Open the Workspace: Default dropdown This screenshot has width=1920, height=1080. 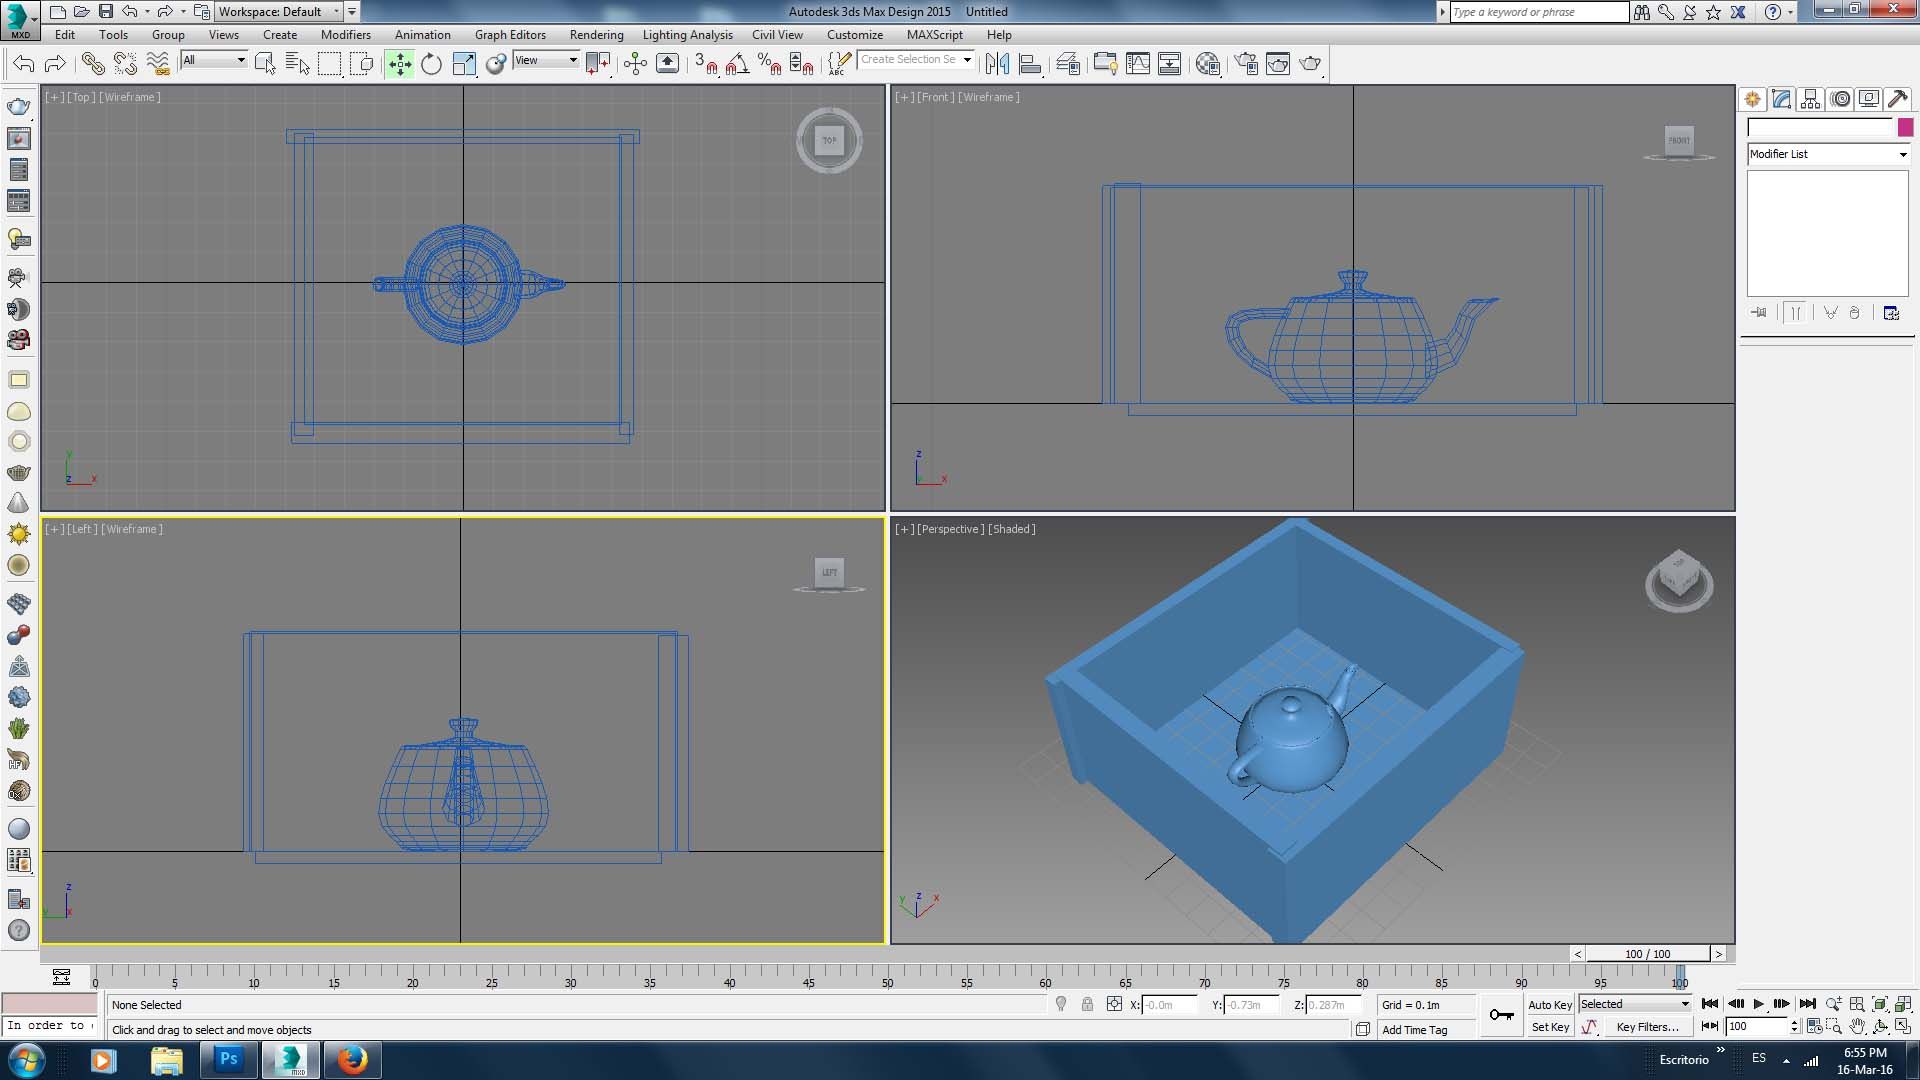point(280,12)
